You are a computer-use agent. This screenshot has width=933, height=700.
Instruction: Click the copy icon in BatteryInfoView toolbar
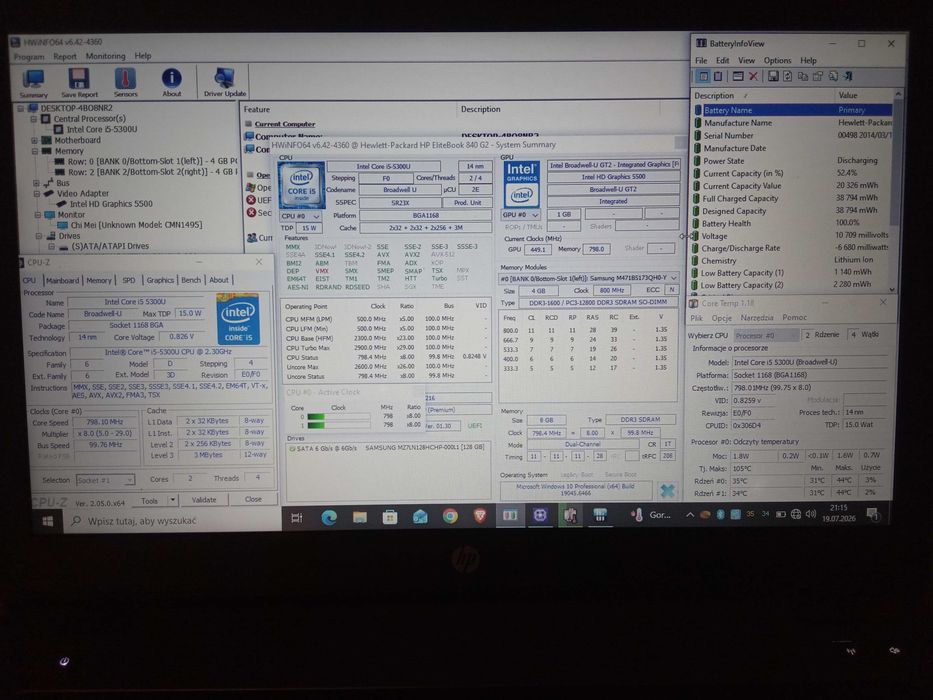tap(803, 76)
